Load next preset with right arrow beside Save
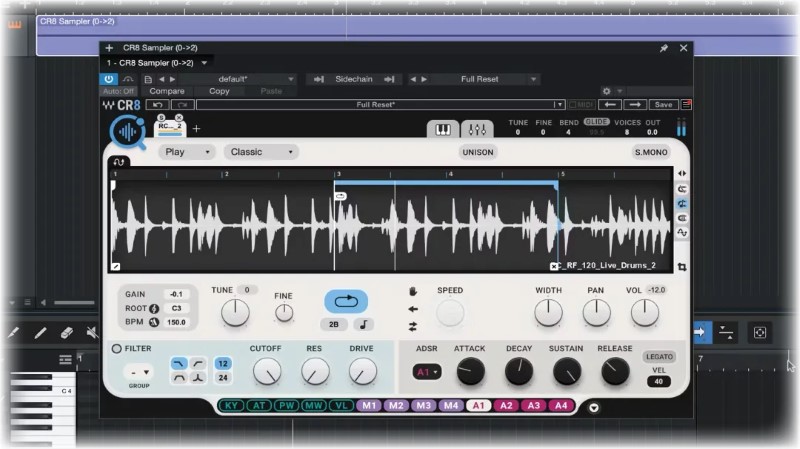The height and width of the screenshot is (449, 800). tap(635, 105)
